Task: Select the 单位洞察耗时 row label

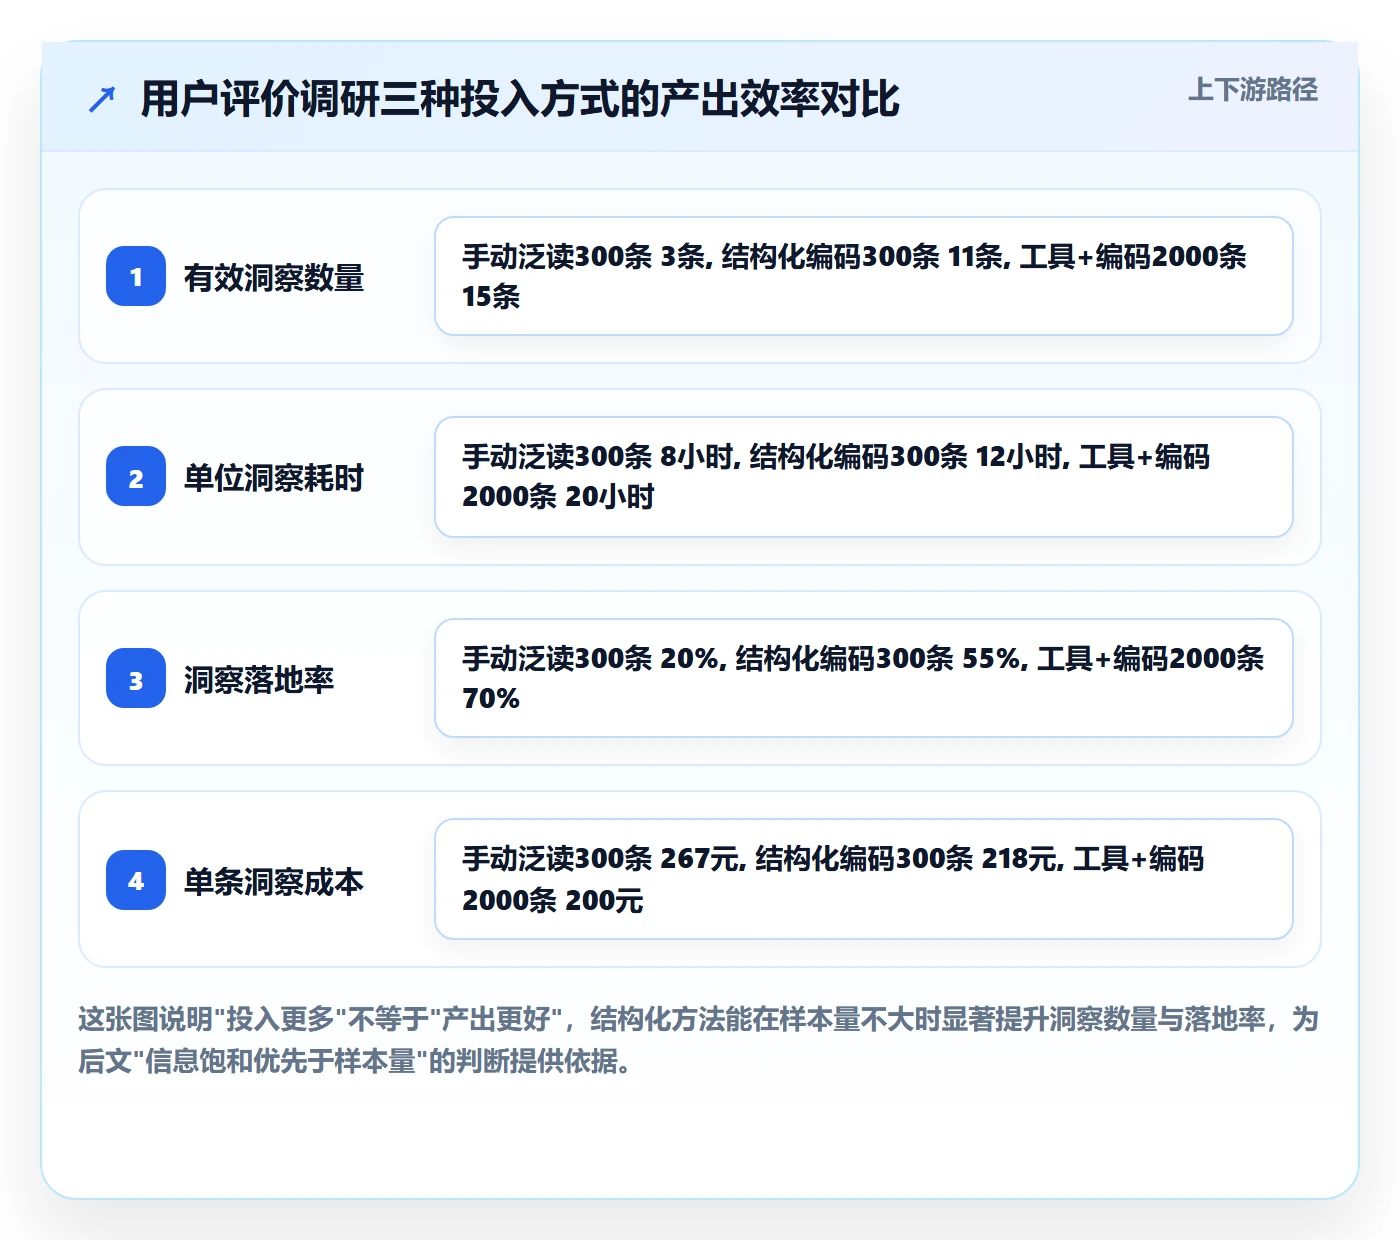Action: 274,477
